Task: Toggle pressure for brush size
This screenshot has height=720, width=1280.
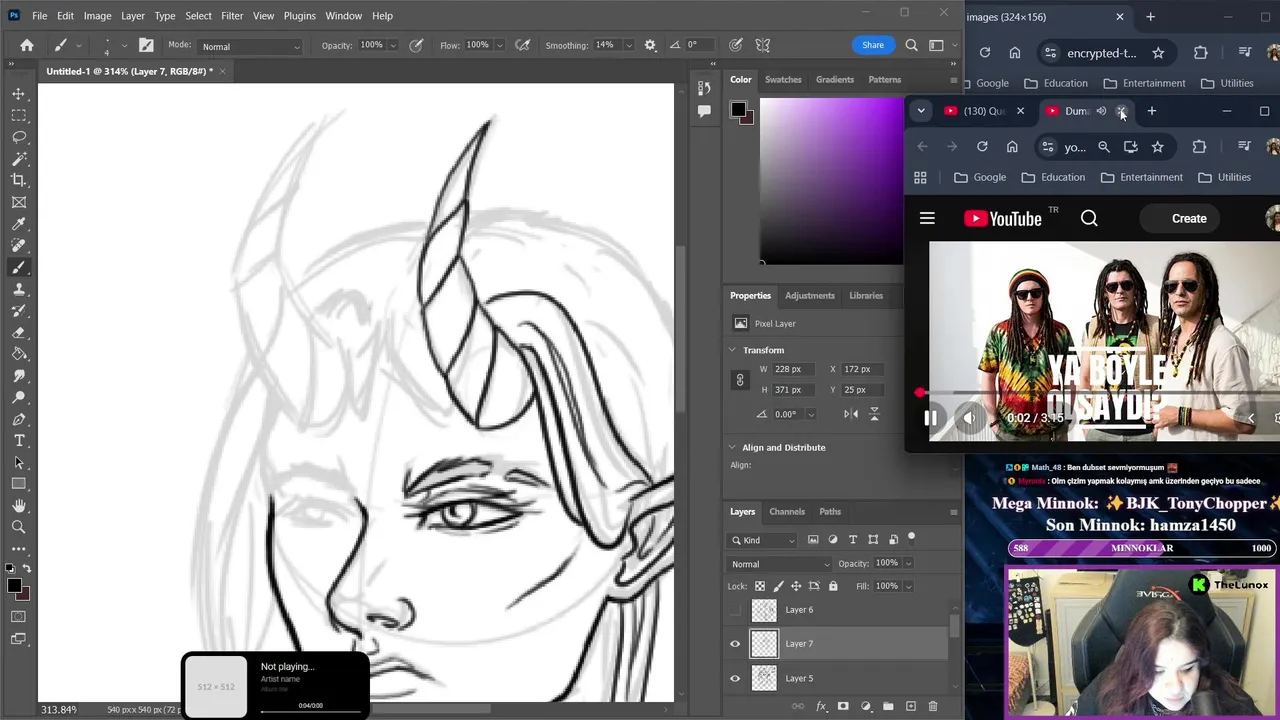Action: click(736, 45)
